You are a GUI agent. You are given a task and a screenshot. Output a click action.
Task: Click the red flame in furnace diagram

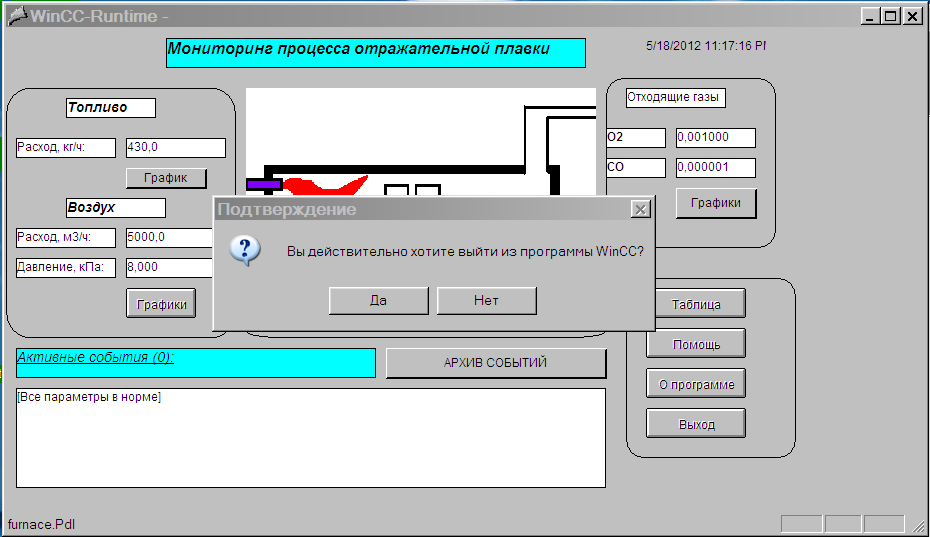325,185
